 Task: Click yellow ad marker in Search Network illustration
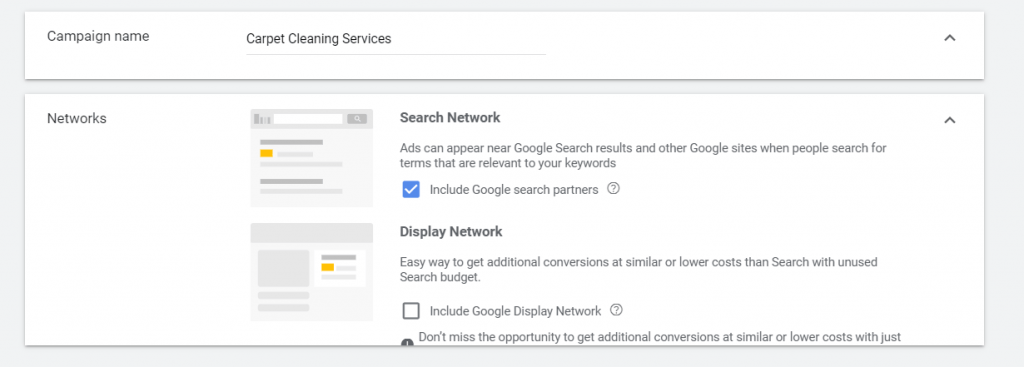[x=266, y=153]
